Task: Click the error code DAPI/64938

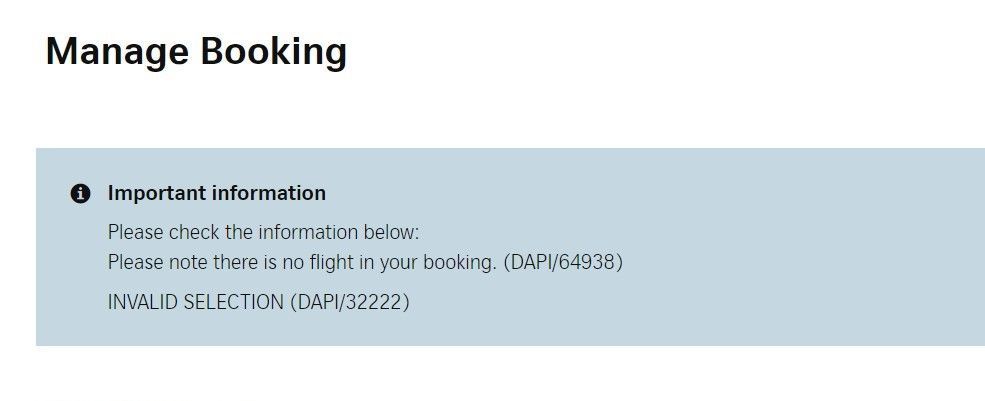Action: tap(563, 262)
